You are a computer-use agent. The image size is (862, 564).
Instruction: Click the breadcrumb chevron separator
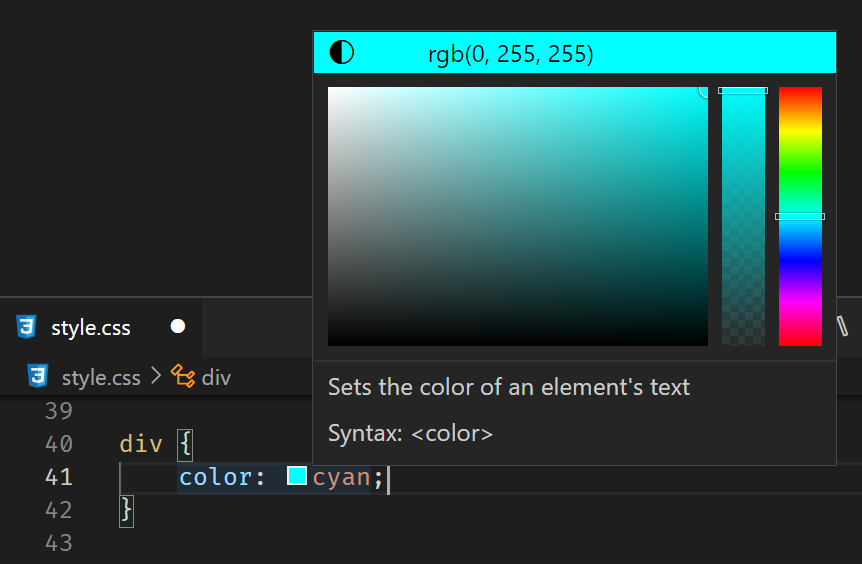coord(156,377)
